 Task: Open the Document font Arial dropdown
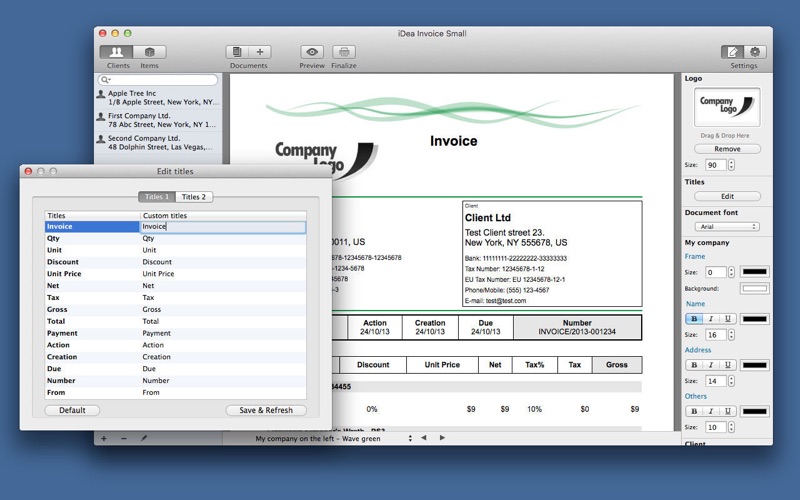(727, 227)
